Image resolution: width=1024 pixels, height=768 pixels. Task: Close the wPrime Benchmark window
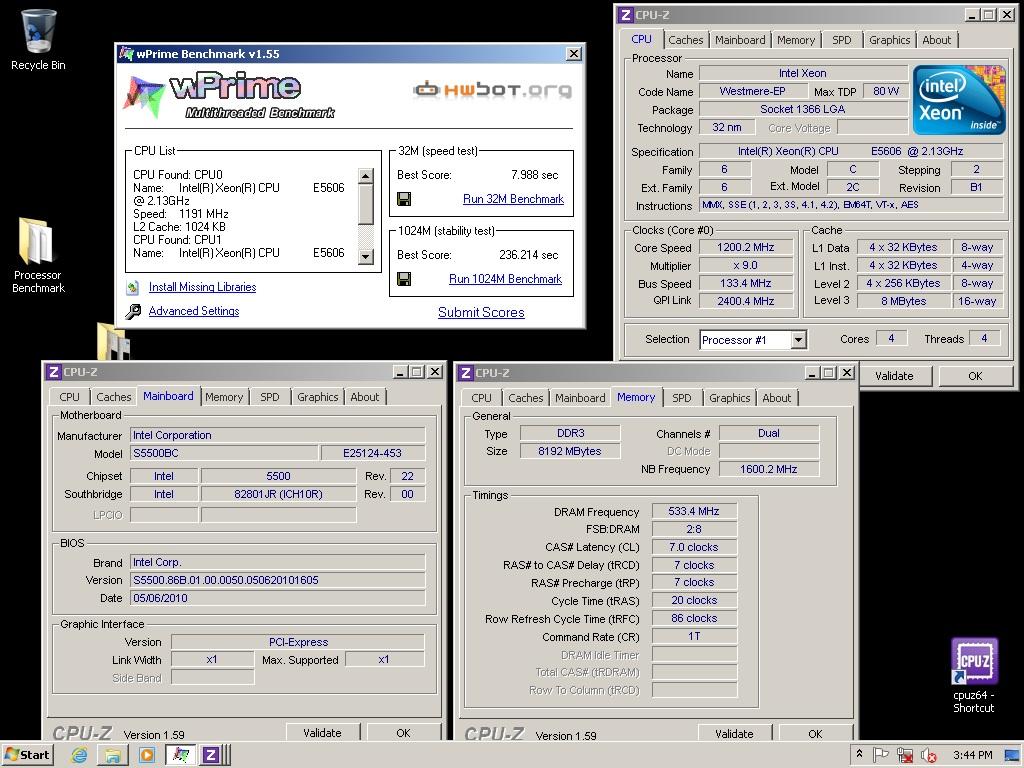point(573,54)
